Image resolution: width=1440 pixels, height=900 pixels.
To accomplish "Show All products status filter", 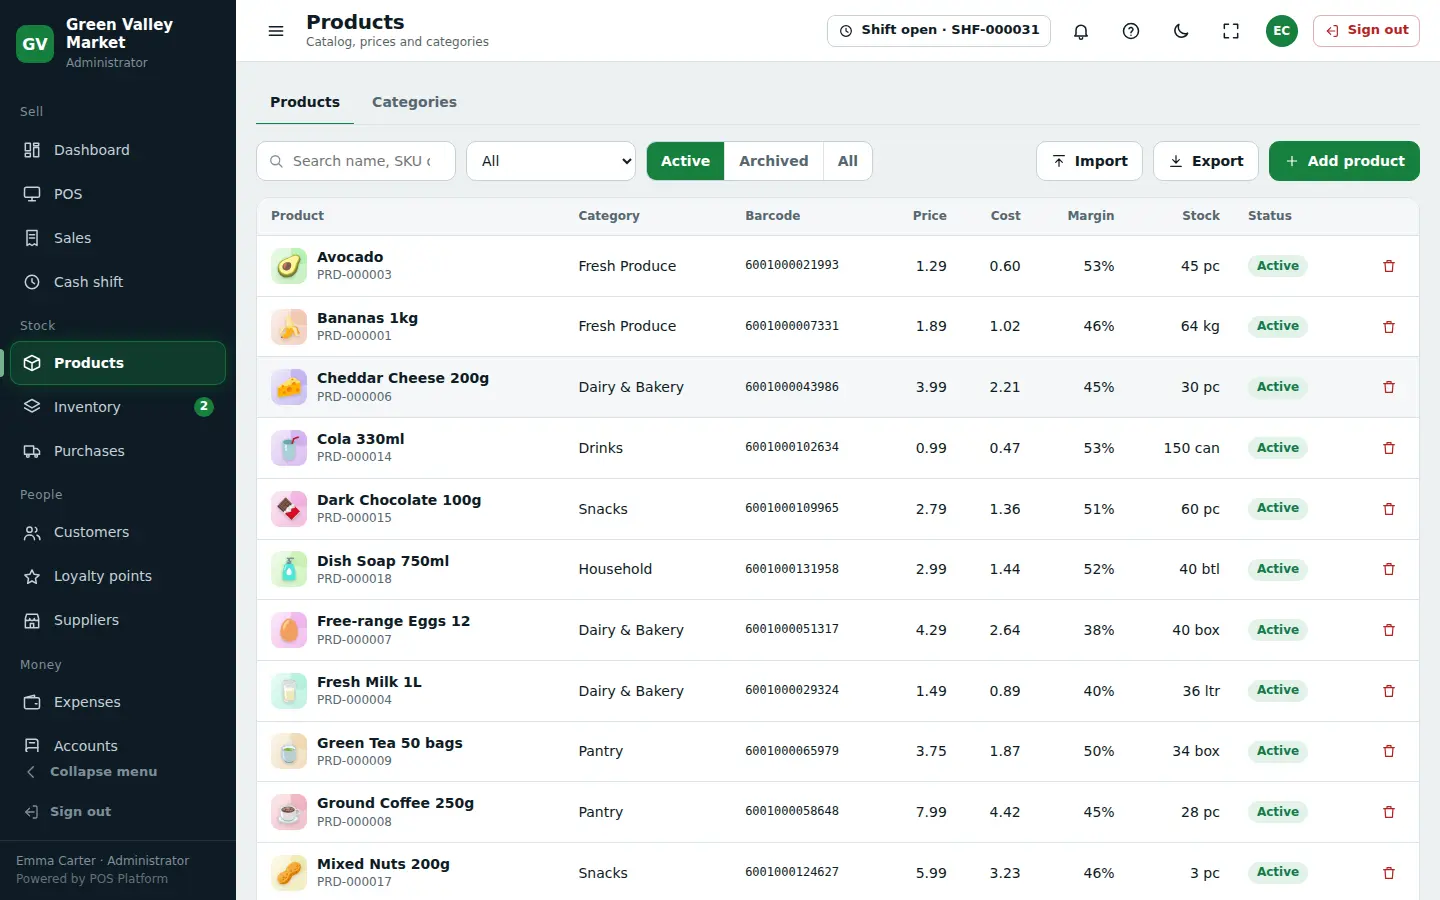I will 848,161.
